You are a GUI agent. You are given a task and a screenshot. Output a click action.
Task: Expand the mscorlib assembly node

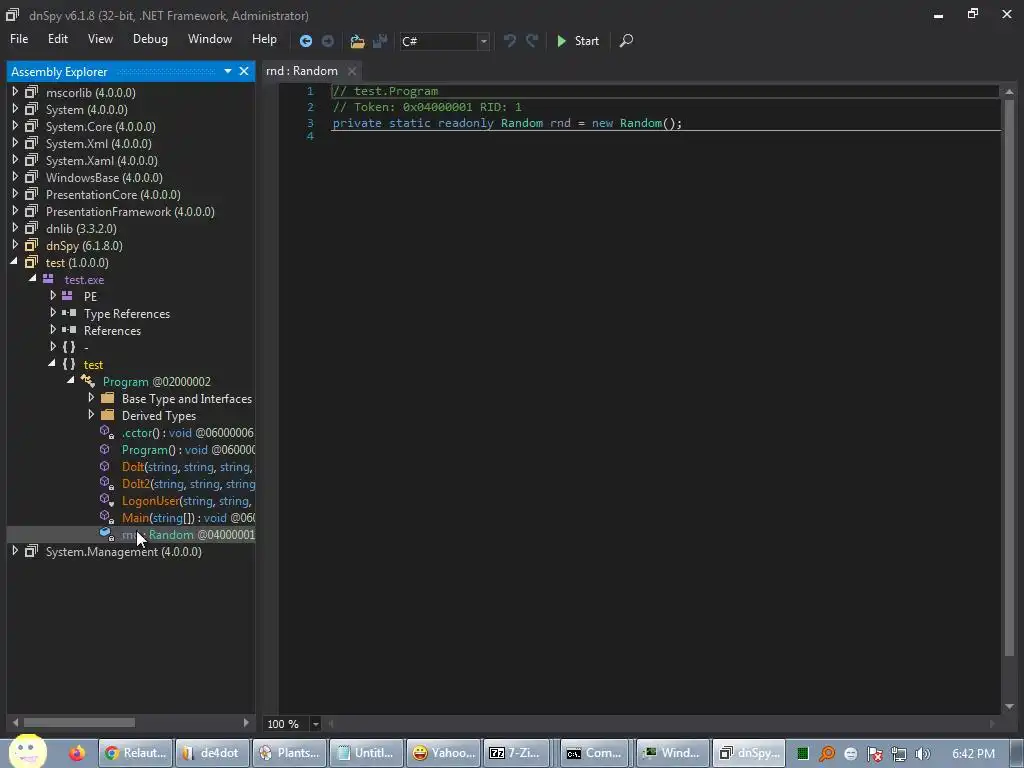click(15, 92)
